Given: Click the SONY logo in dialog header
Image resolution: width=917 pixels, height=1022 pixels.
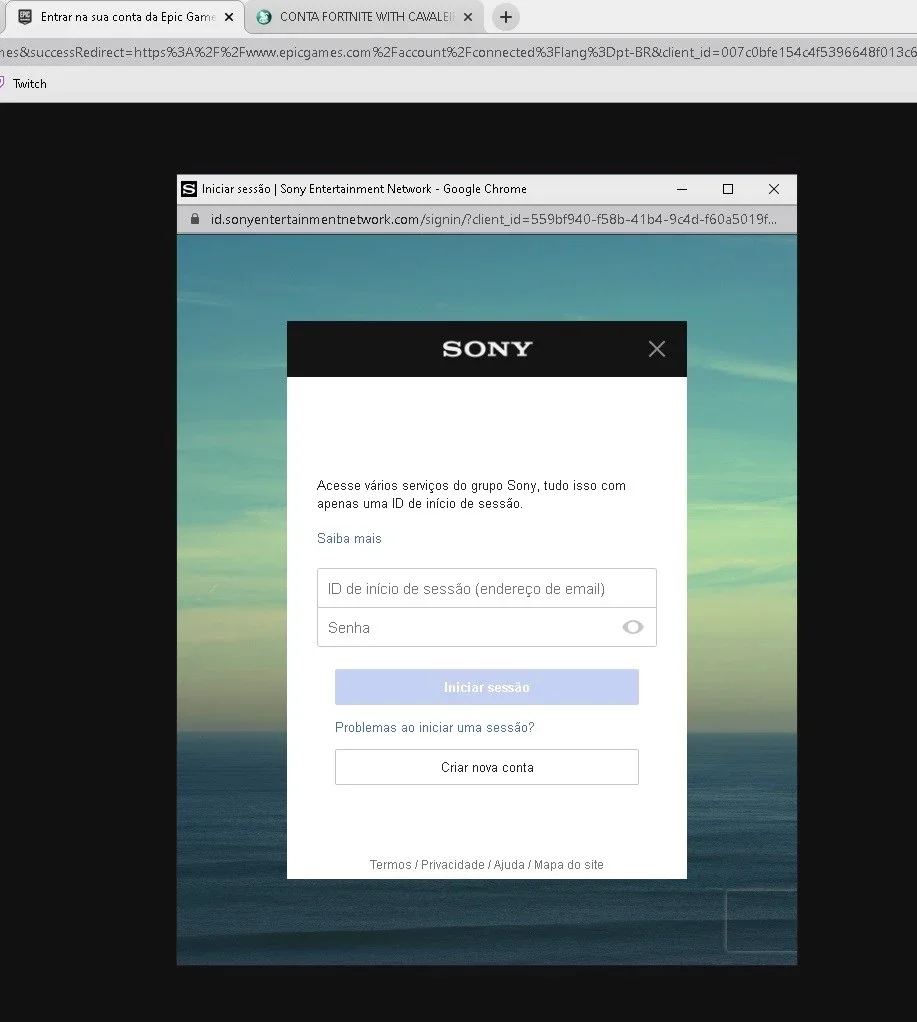Looking at the screenshot, I should click(487, 349).
